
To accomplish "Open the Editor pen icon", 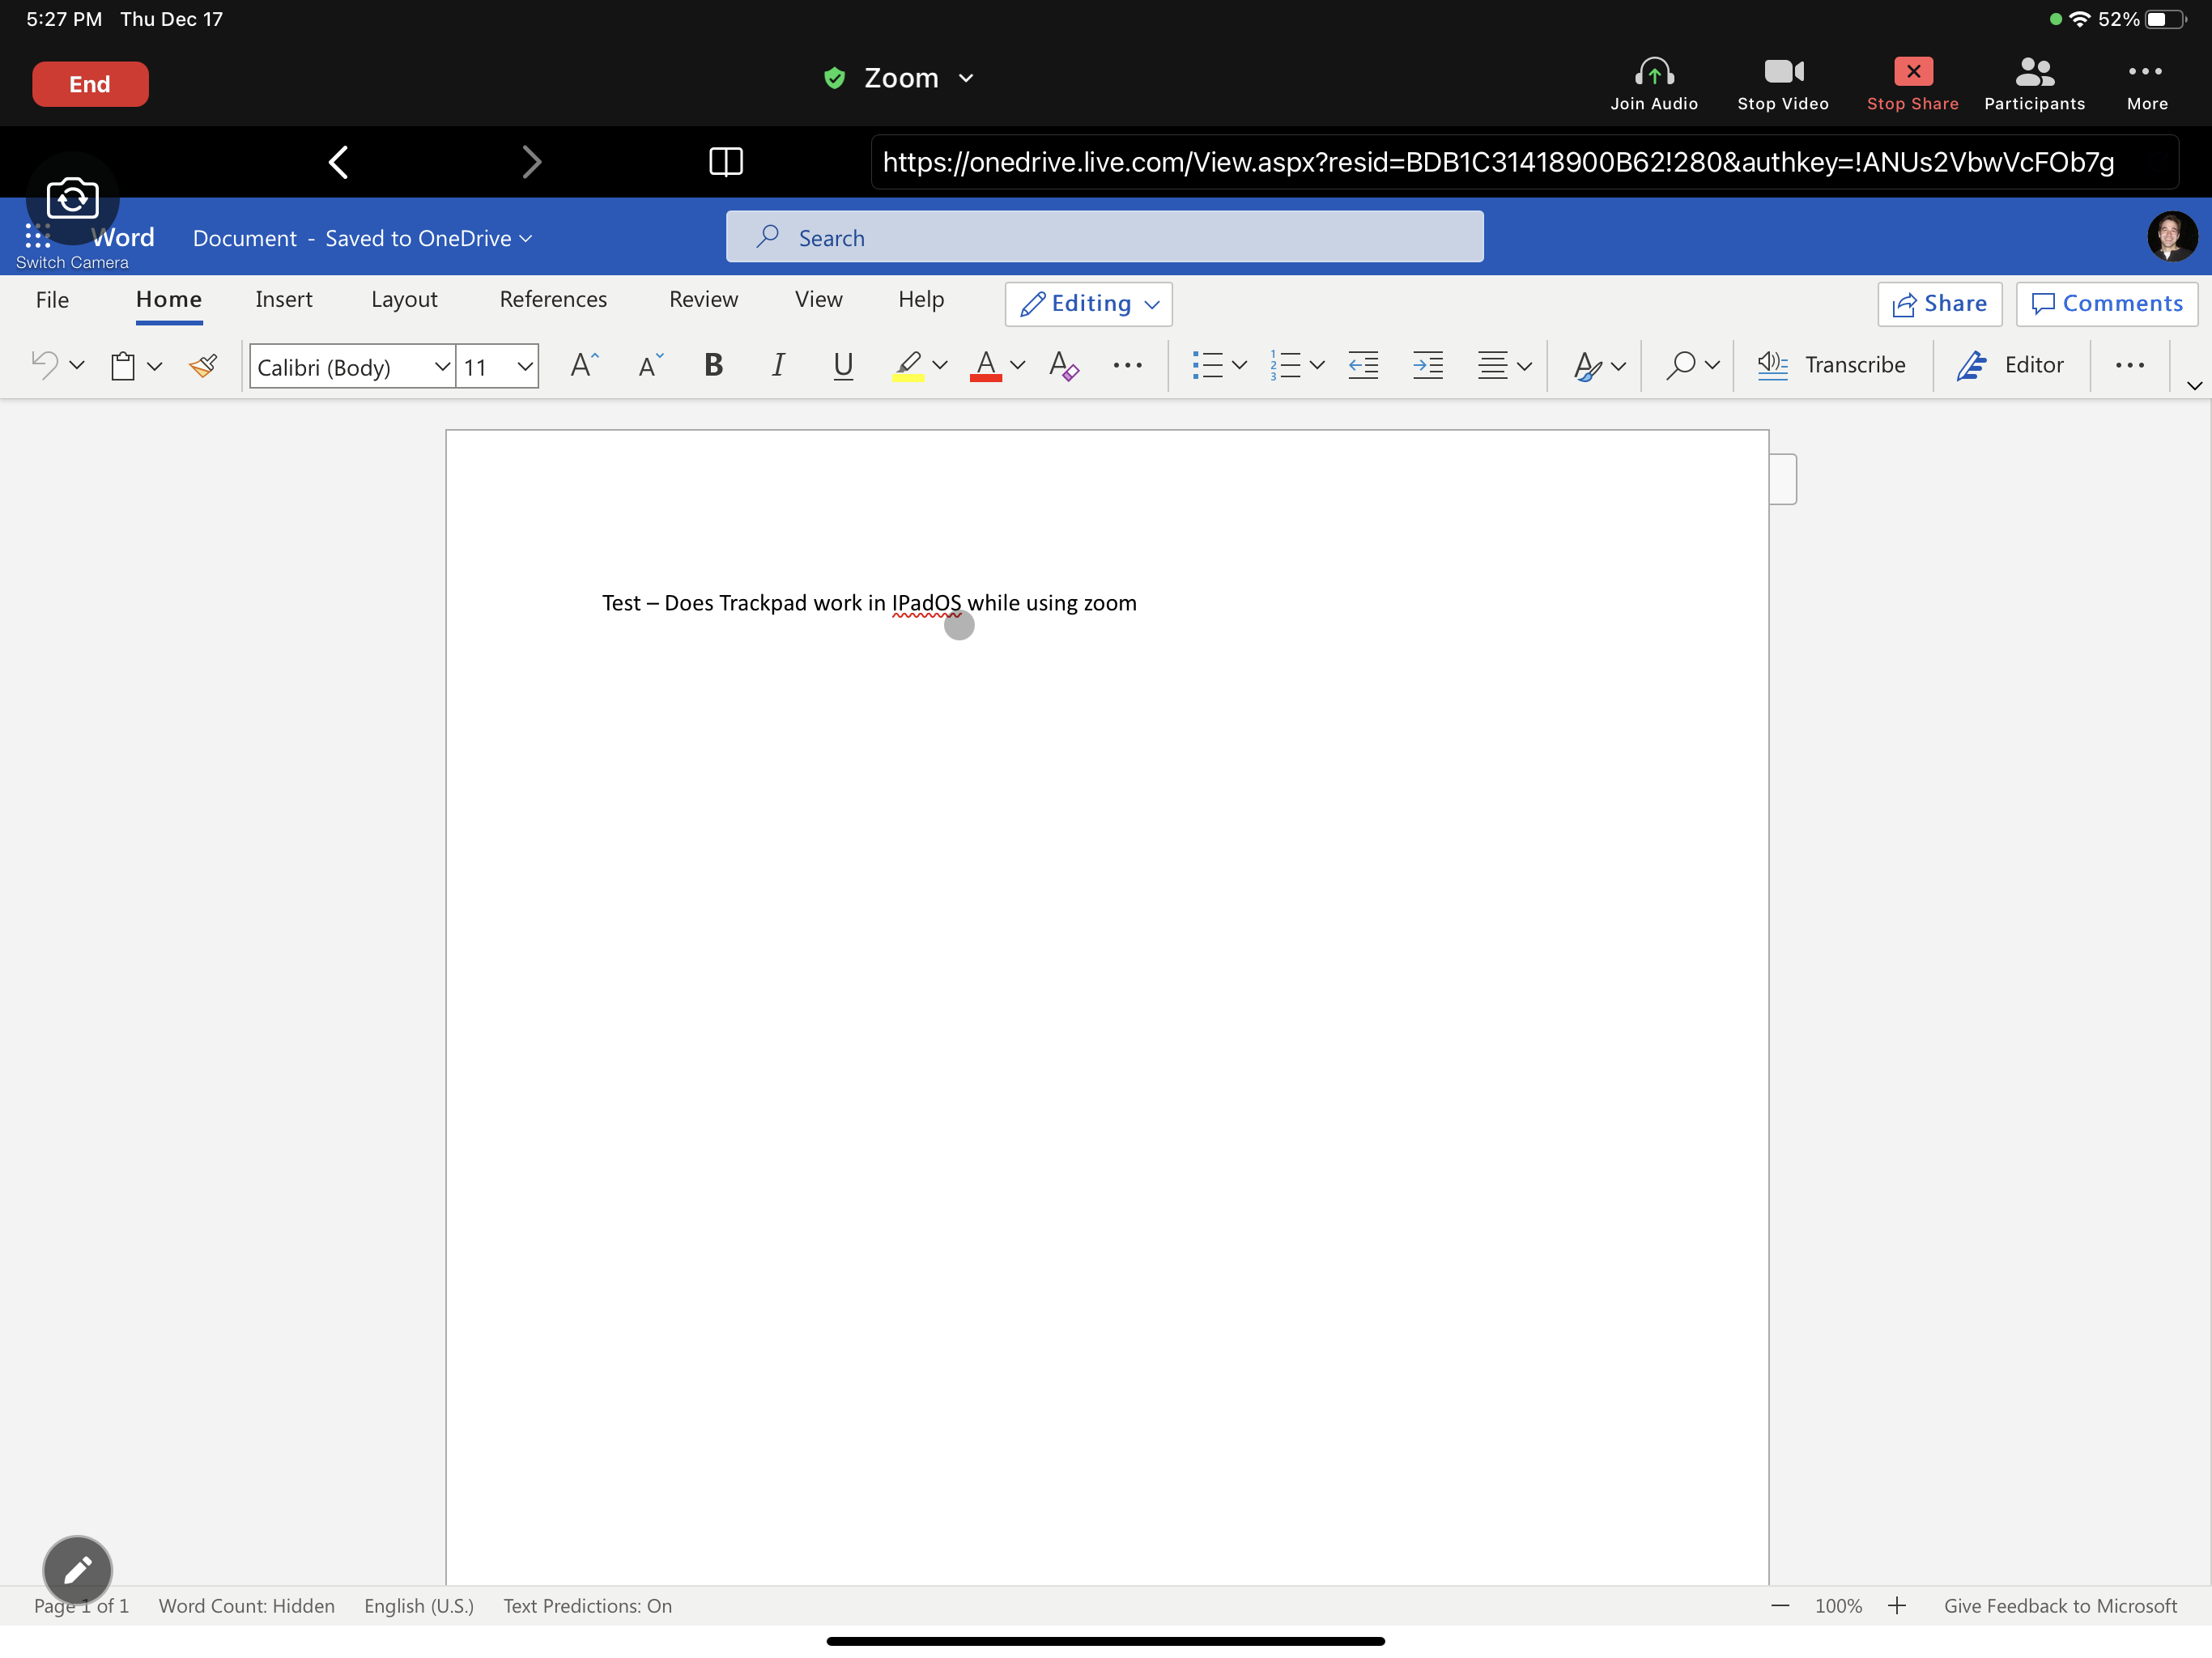I will [1971, 366].
